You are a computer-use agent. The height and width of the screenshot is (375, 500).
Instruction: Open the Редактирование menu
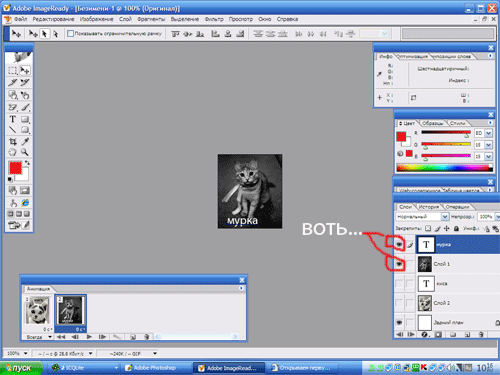coord(53,19)
